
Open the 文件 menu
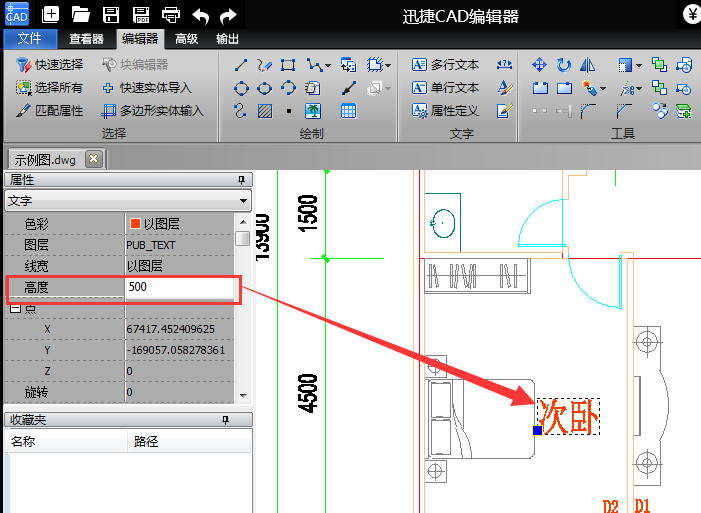coord(30,39)
